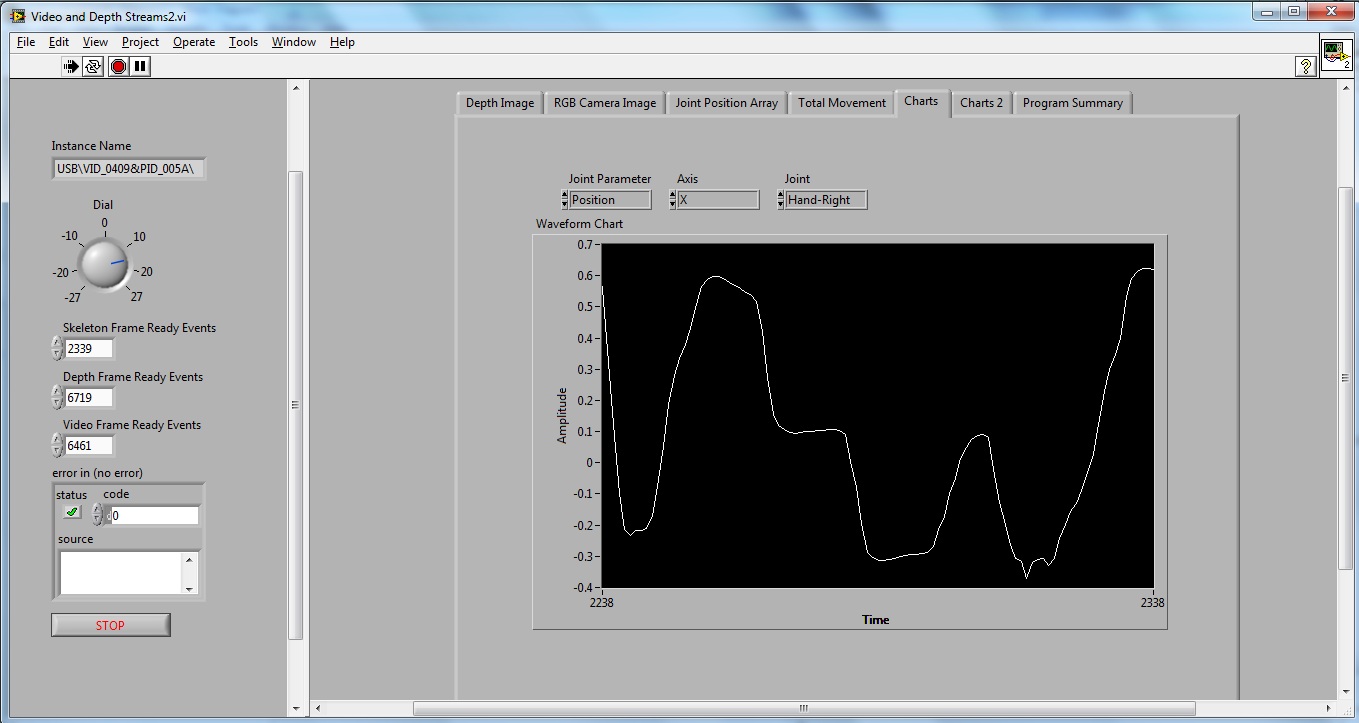Click the Waveform Chart plot area
This screenshot has width=1359, height=723.
(x=878, y=415)
